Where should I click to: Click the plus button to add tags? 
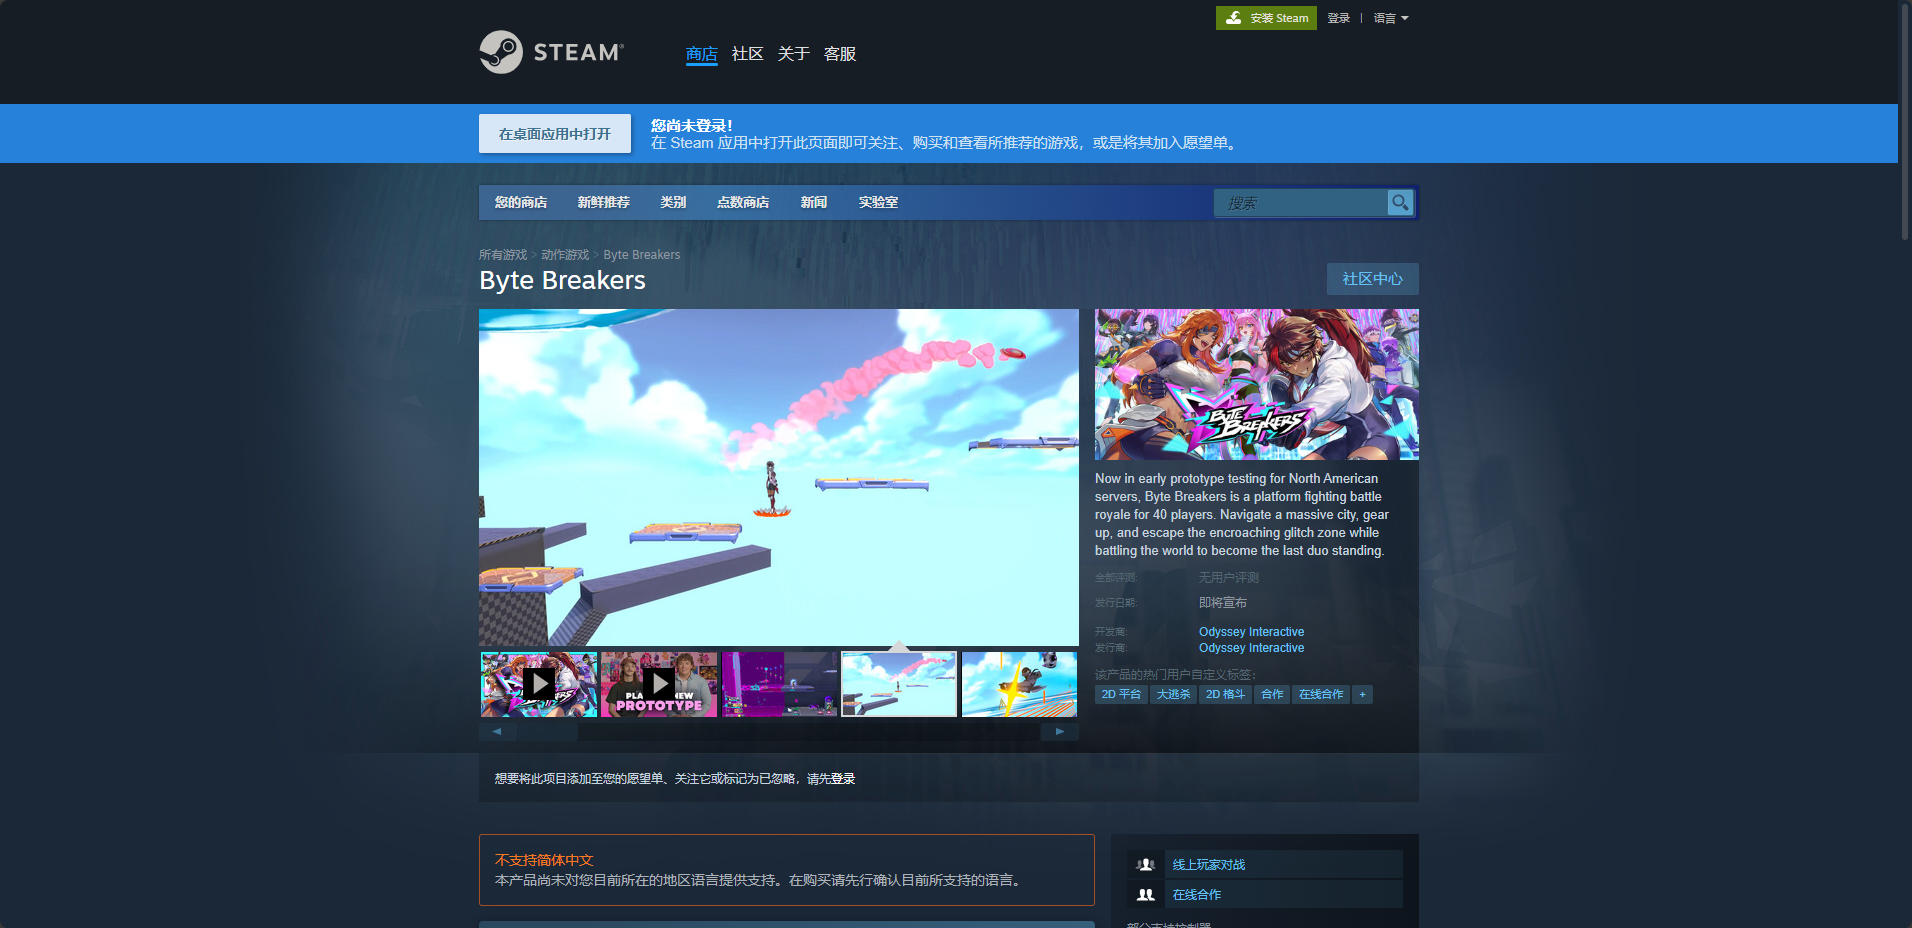1362,694
